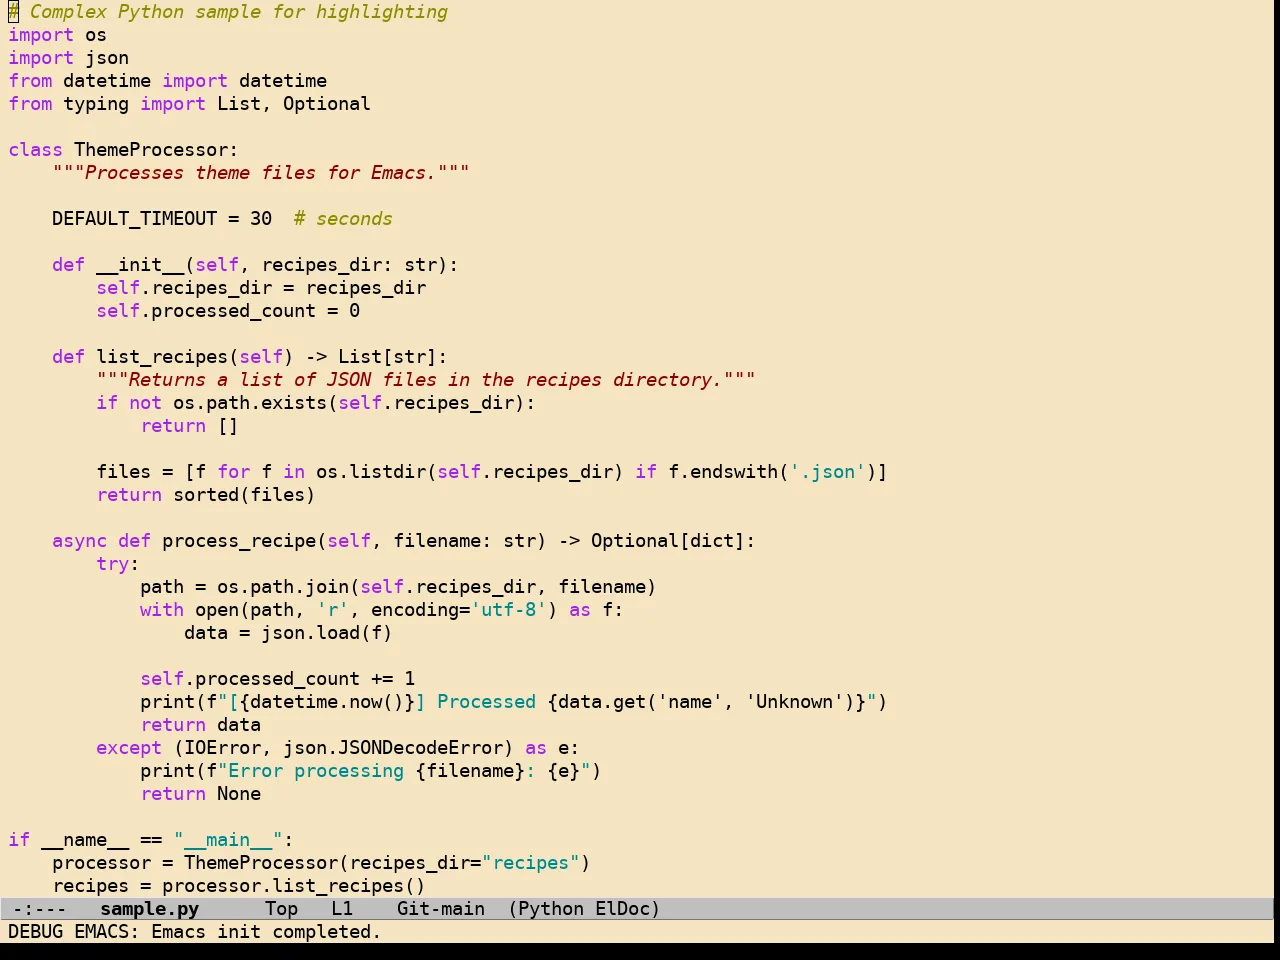The image size is (1280, 960).
Task: Click 'Optional' in the typing import line
Action: coord(327,104)
